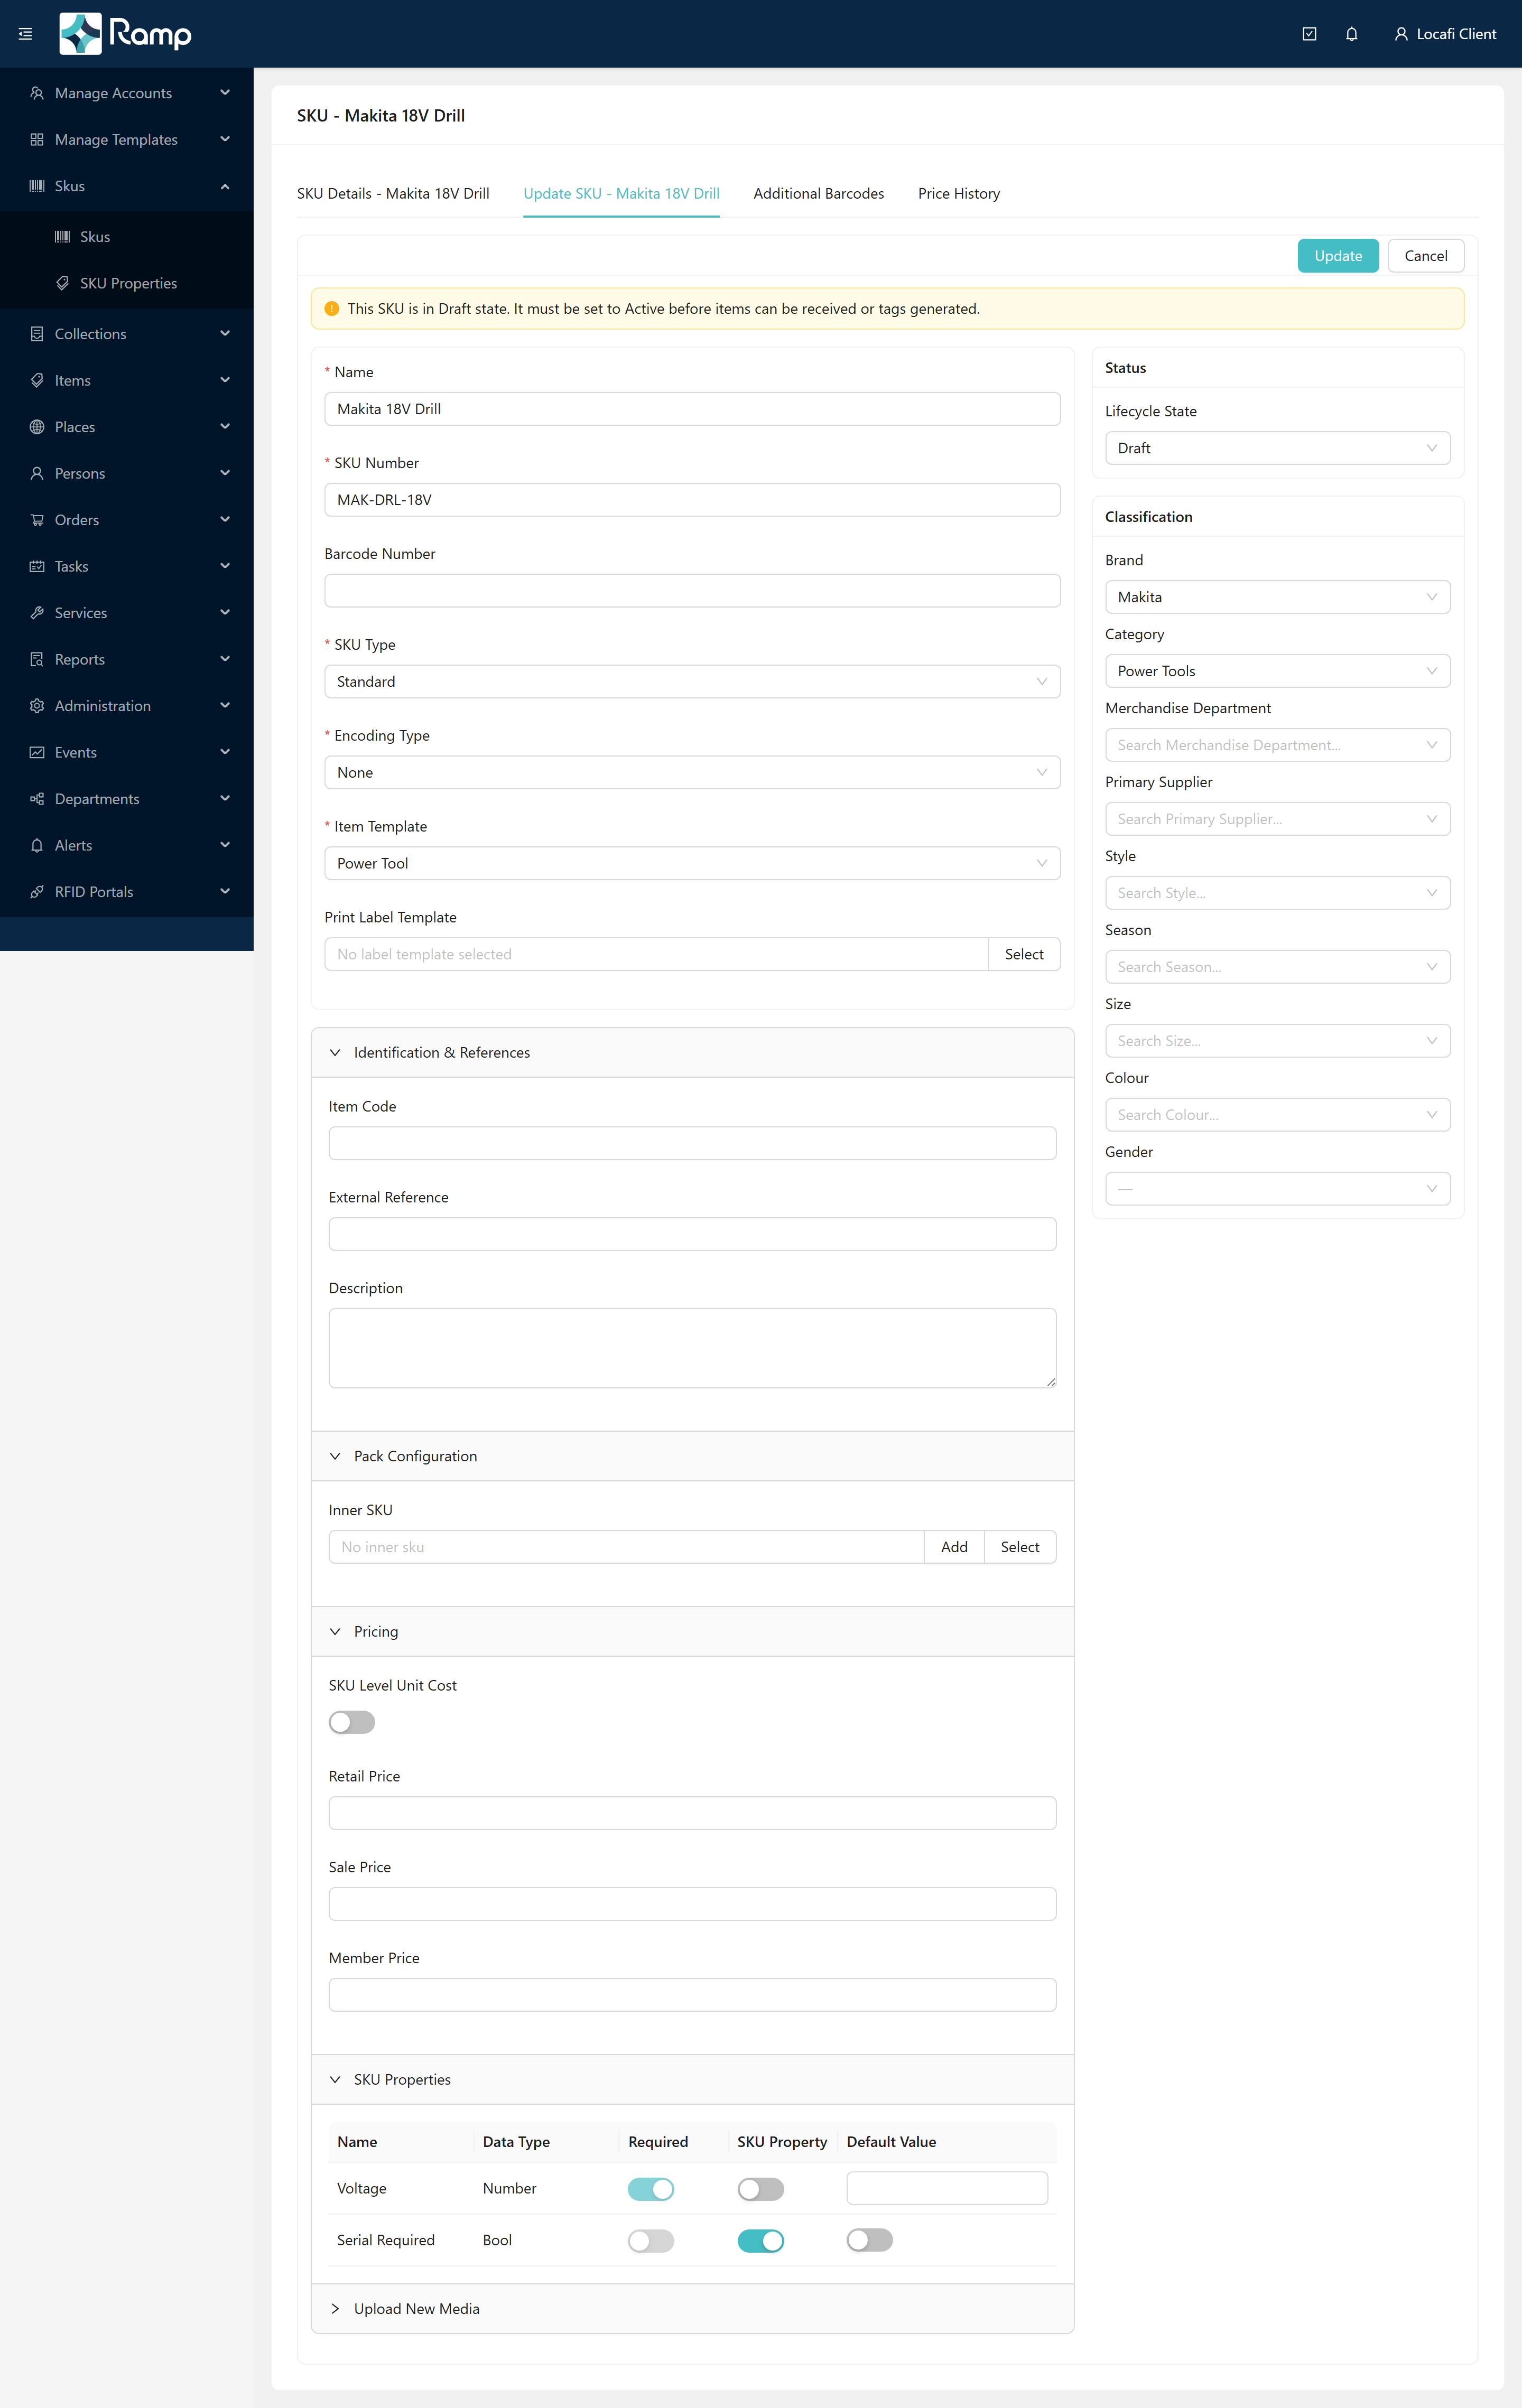This screenshot has height=2408, width=1522.
Task: Open the SKU Type dropdown
Action: click(x=692, y=682)
